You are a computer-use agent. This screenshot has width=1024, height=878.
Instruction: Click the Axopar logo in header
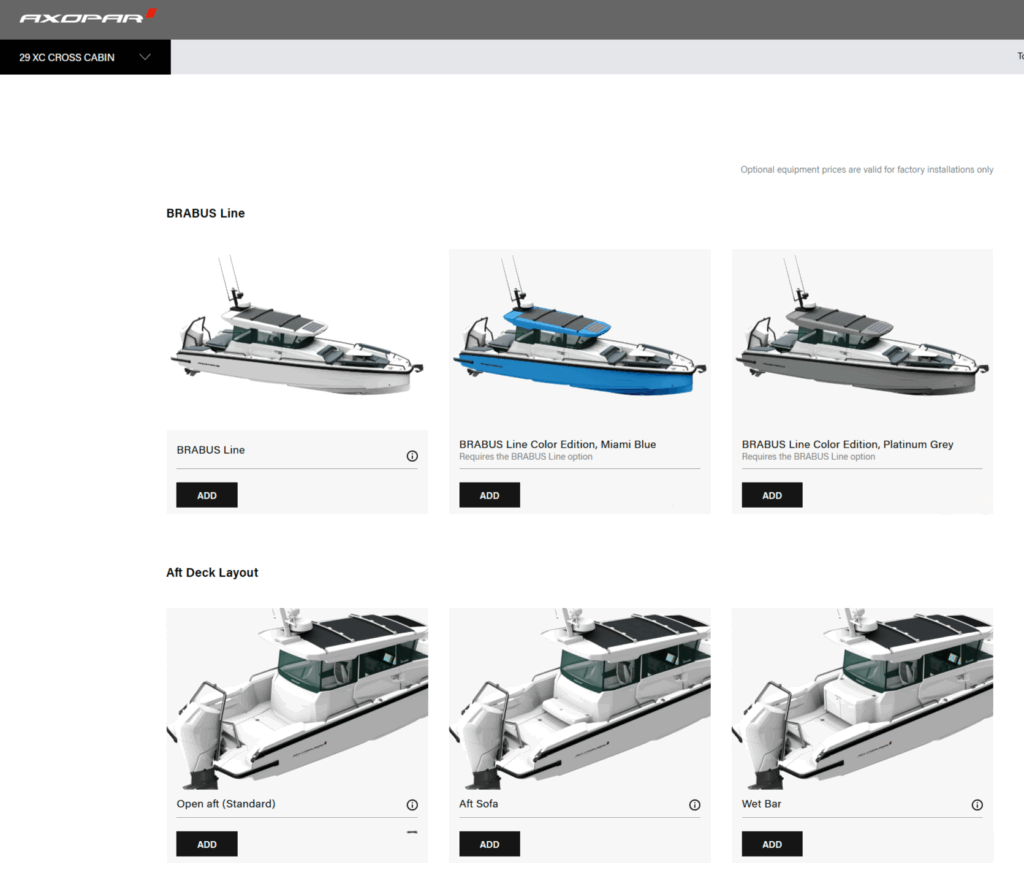click(x=88, y=16)
